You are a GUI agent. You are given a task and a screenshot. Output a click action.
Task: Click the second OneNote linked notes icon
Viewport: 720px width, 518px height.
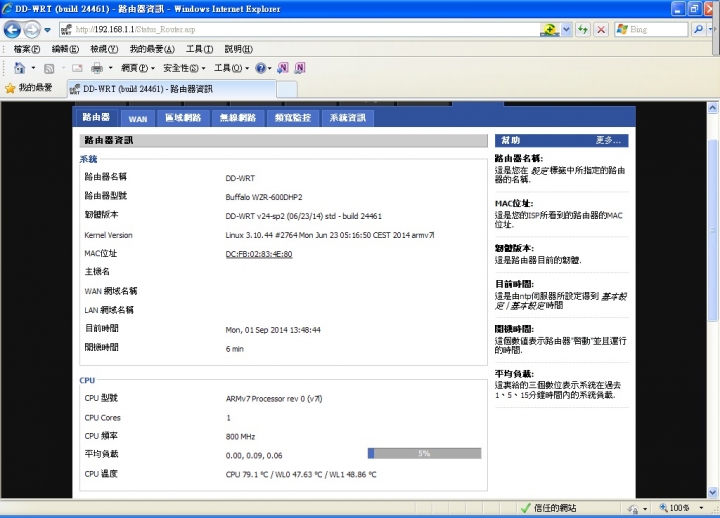pyautogui.click(x=299, y=68)
